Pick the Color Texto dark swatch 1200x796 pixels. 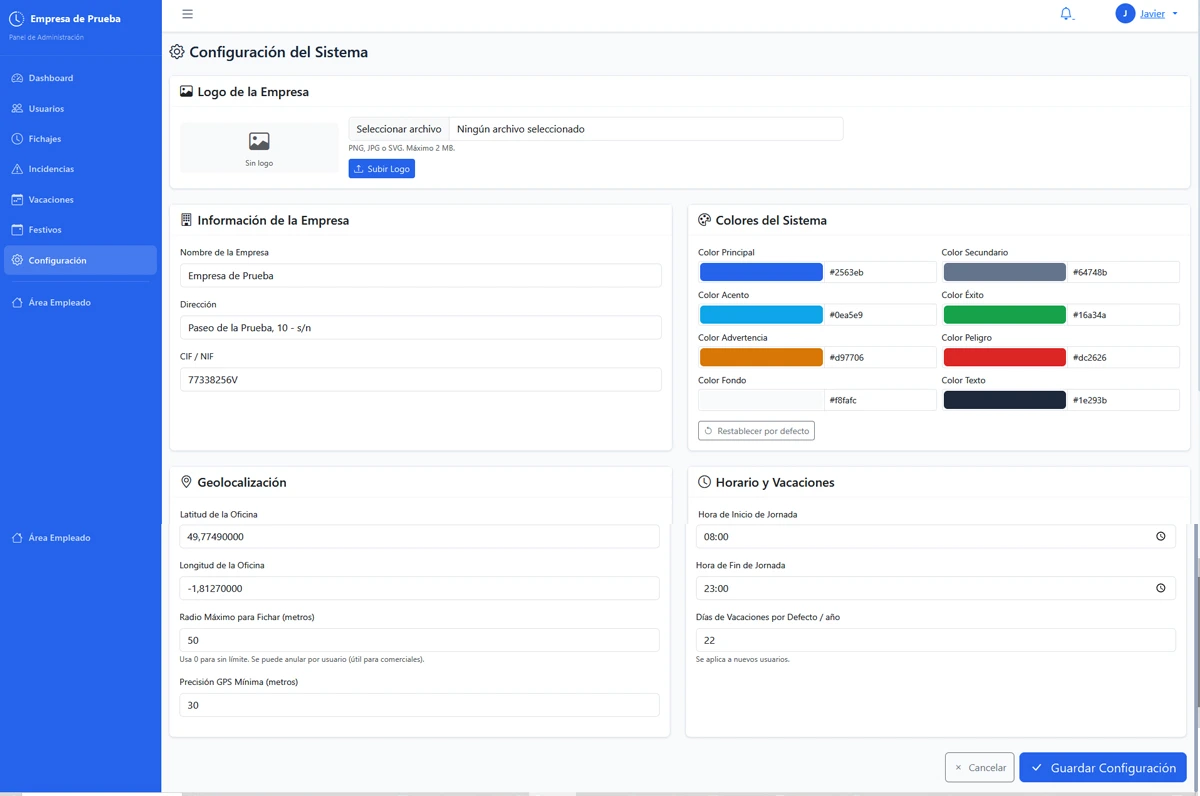(1005, 400)
